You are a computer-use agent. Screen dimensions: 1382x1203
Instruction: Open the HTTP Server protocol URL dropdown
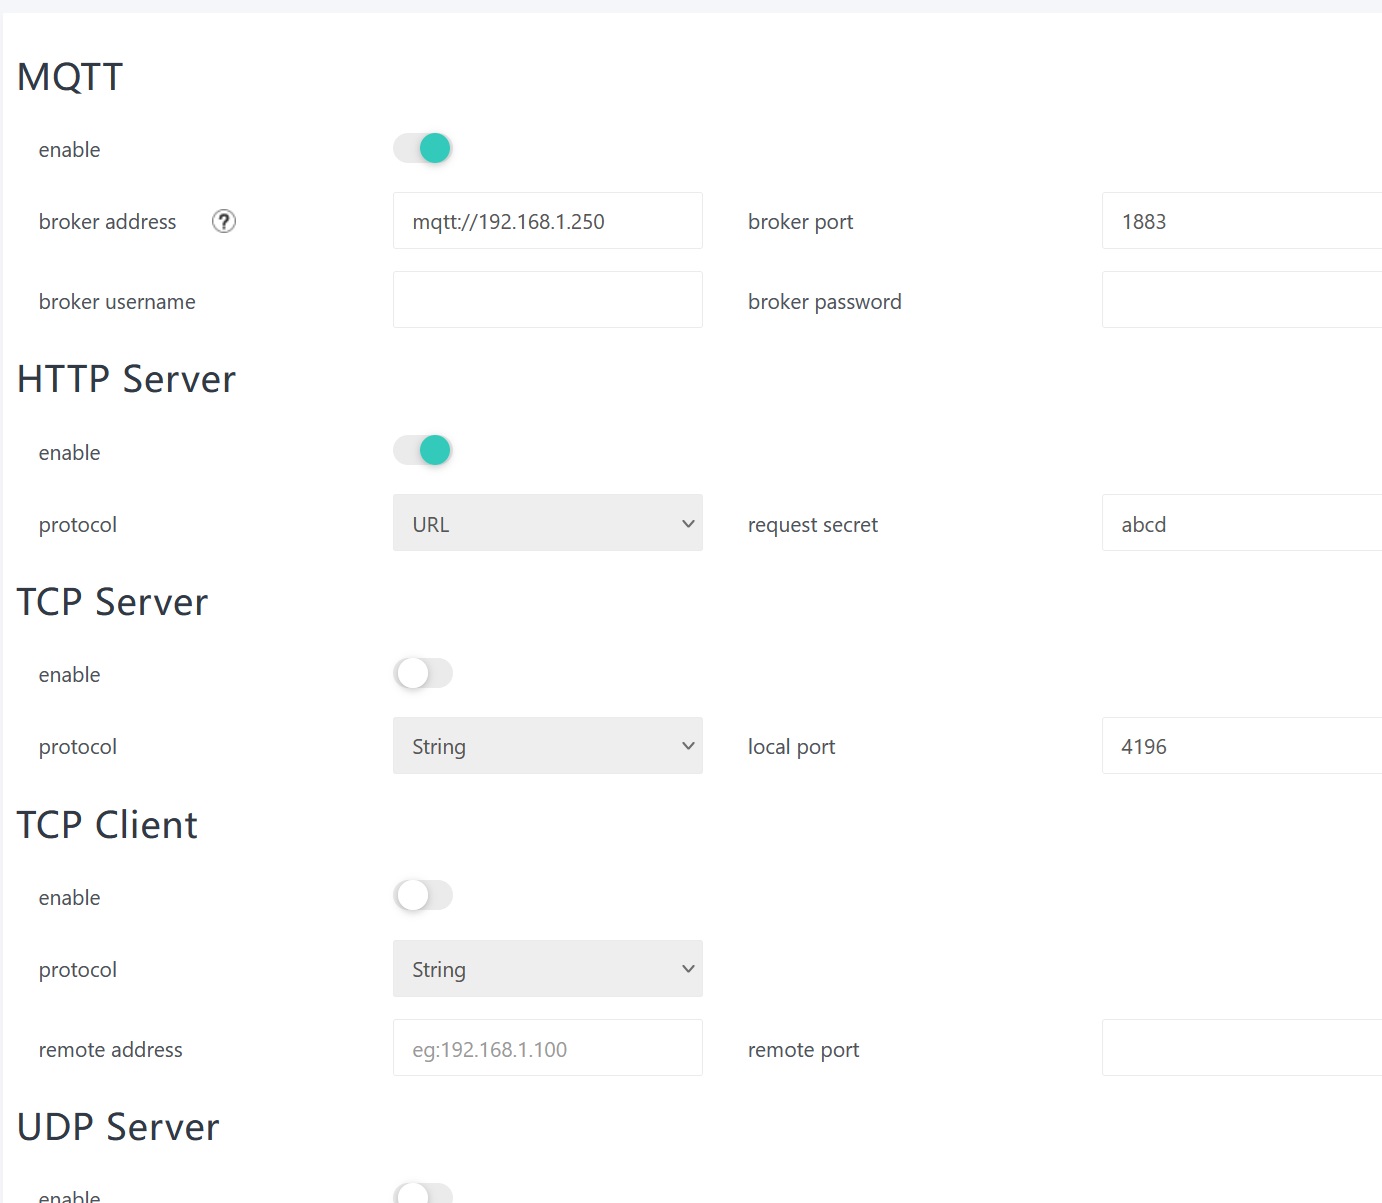tap(547, 523)
